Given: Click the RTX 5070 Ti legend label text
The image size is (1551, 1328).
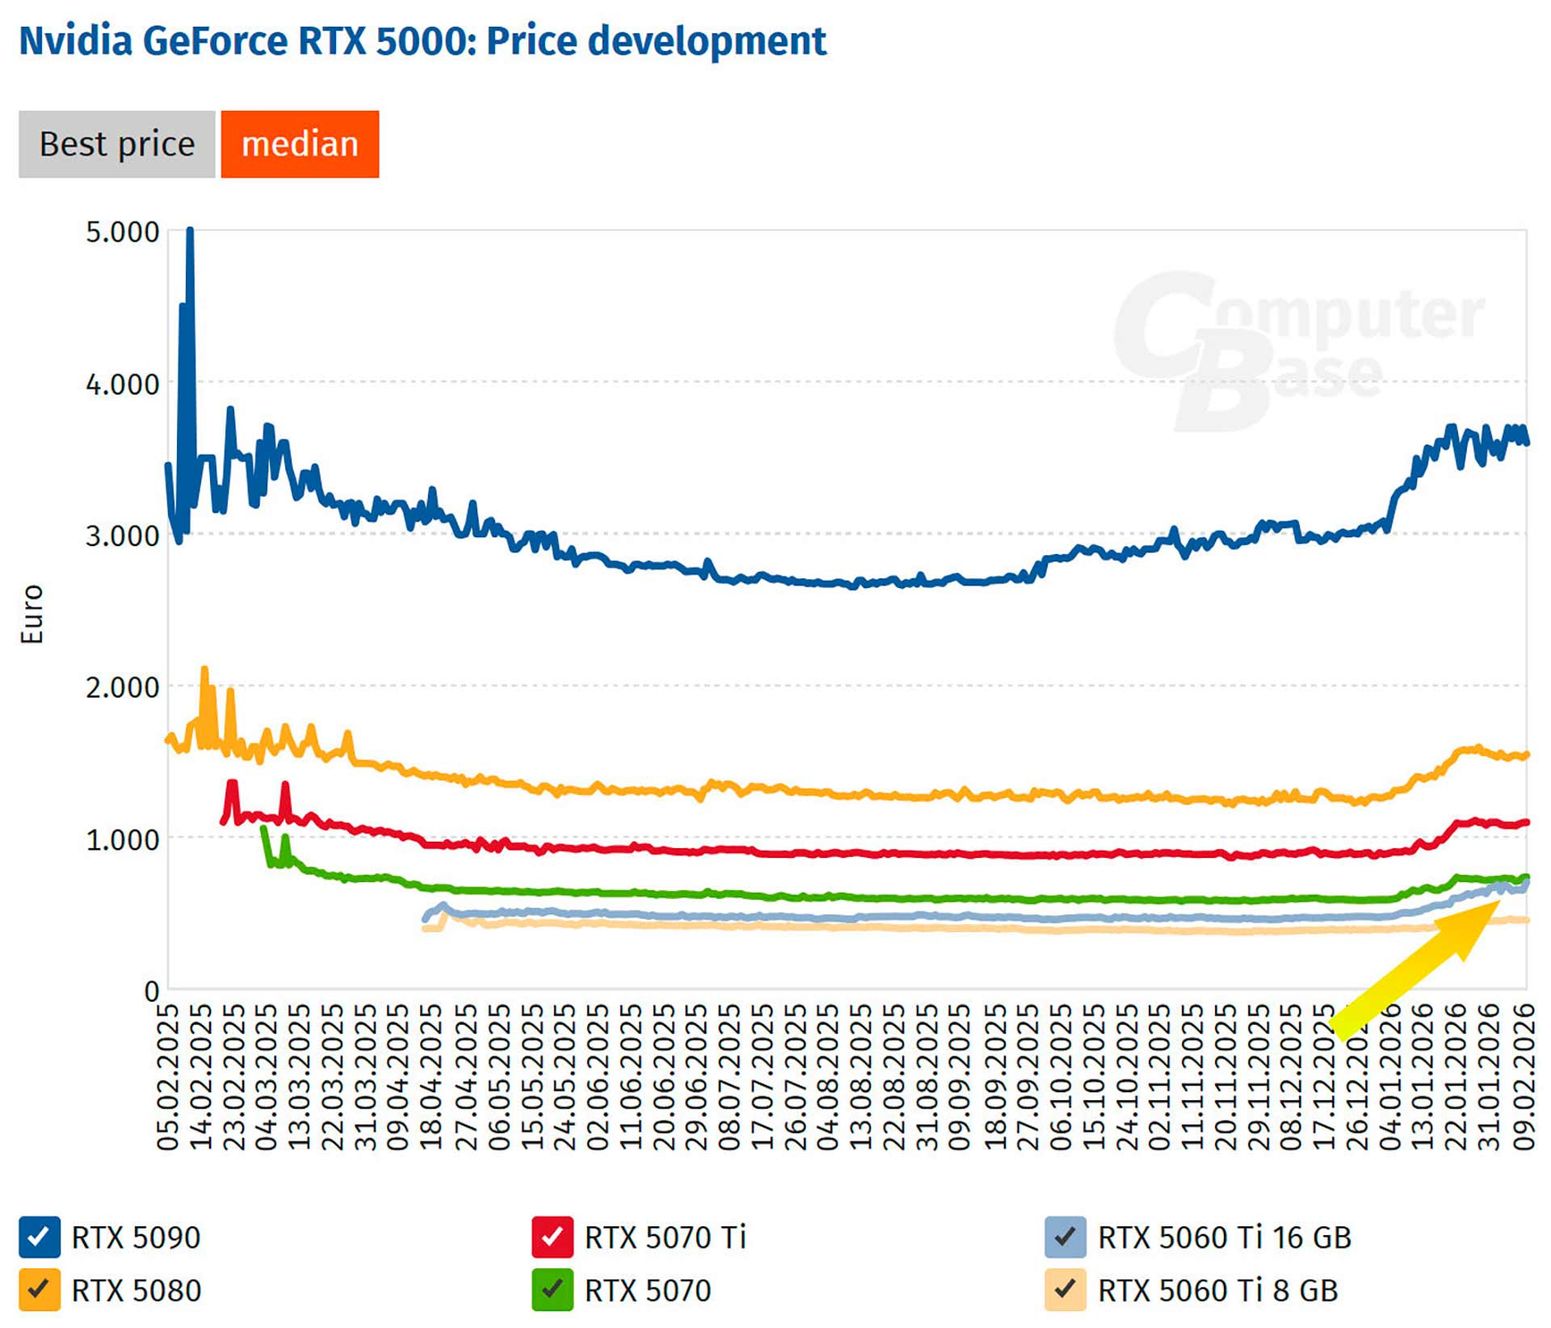Looking at the screenshot, I should [665, 1238].
